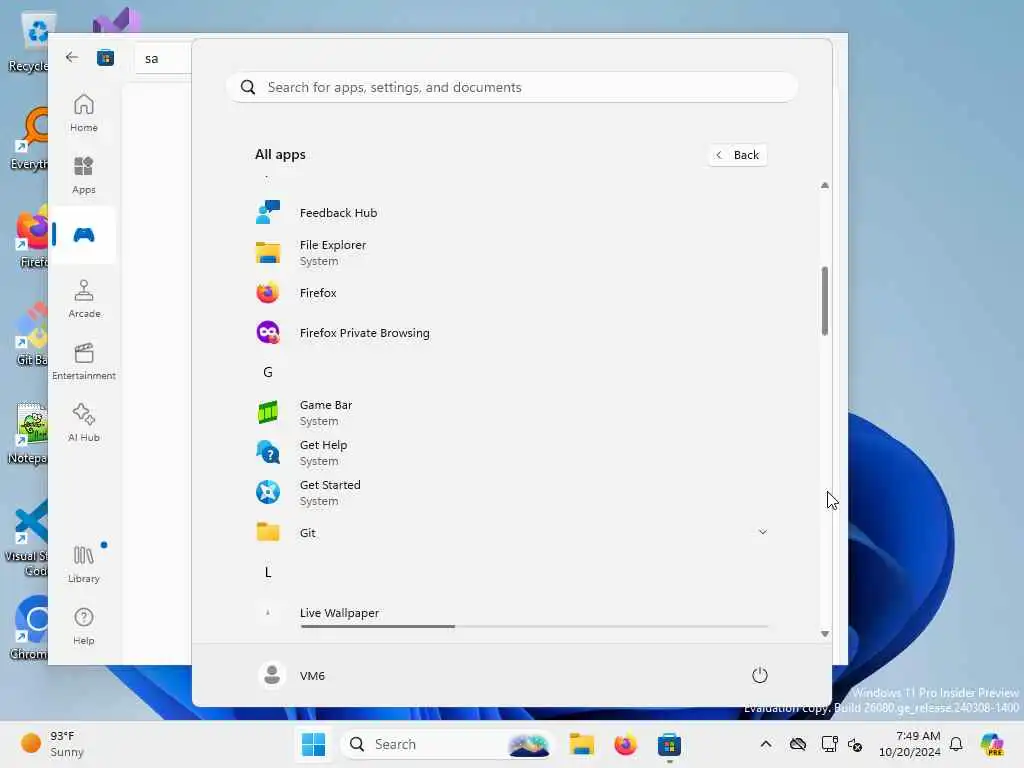
Task: Launch File Explorer from the app list
Action: coord(511,253)
